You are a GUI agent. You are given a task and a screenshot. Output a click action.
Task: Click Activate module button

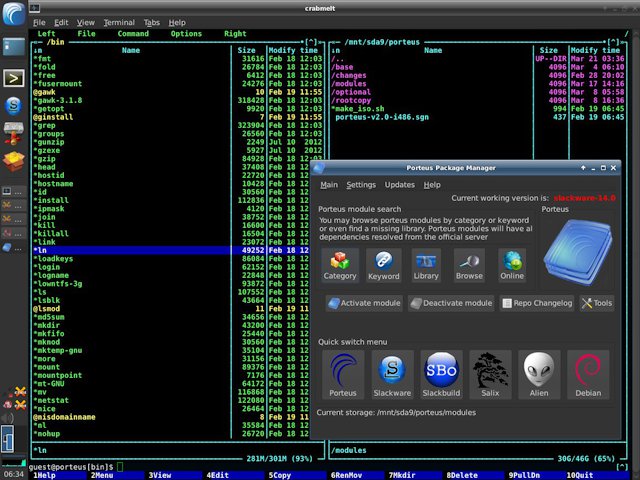click(364, 303)
